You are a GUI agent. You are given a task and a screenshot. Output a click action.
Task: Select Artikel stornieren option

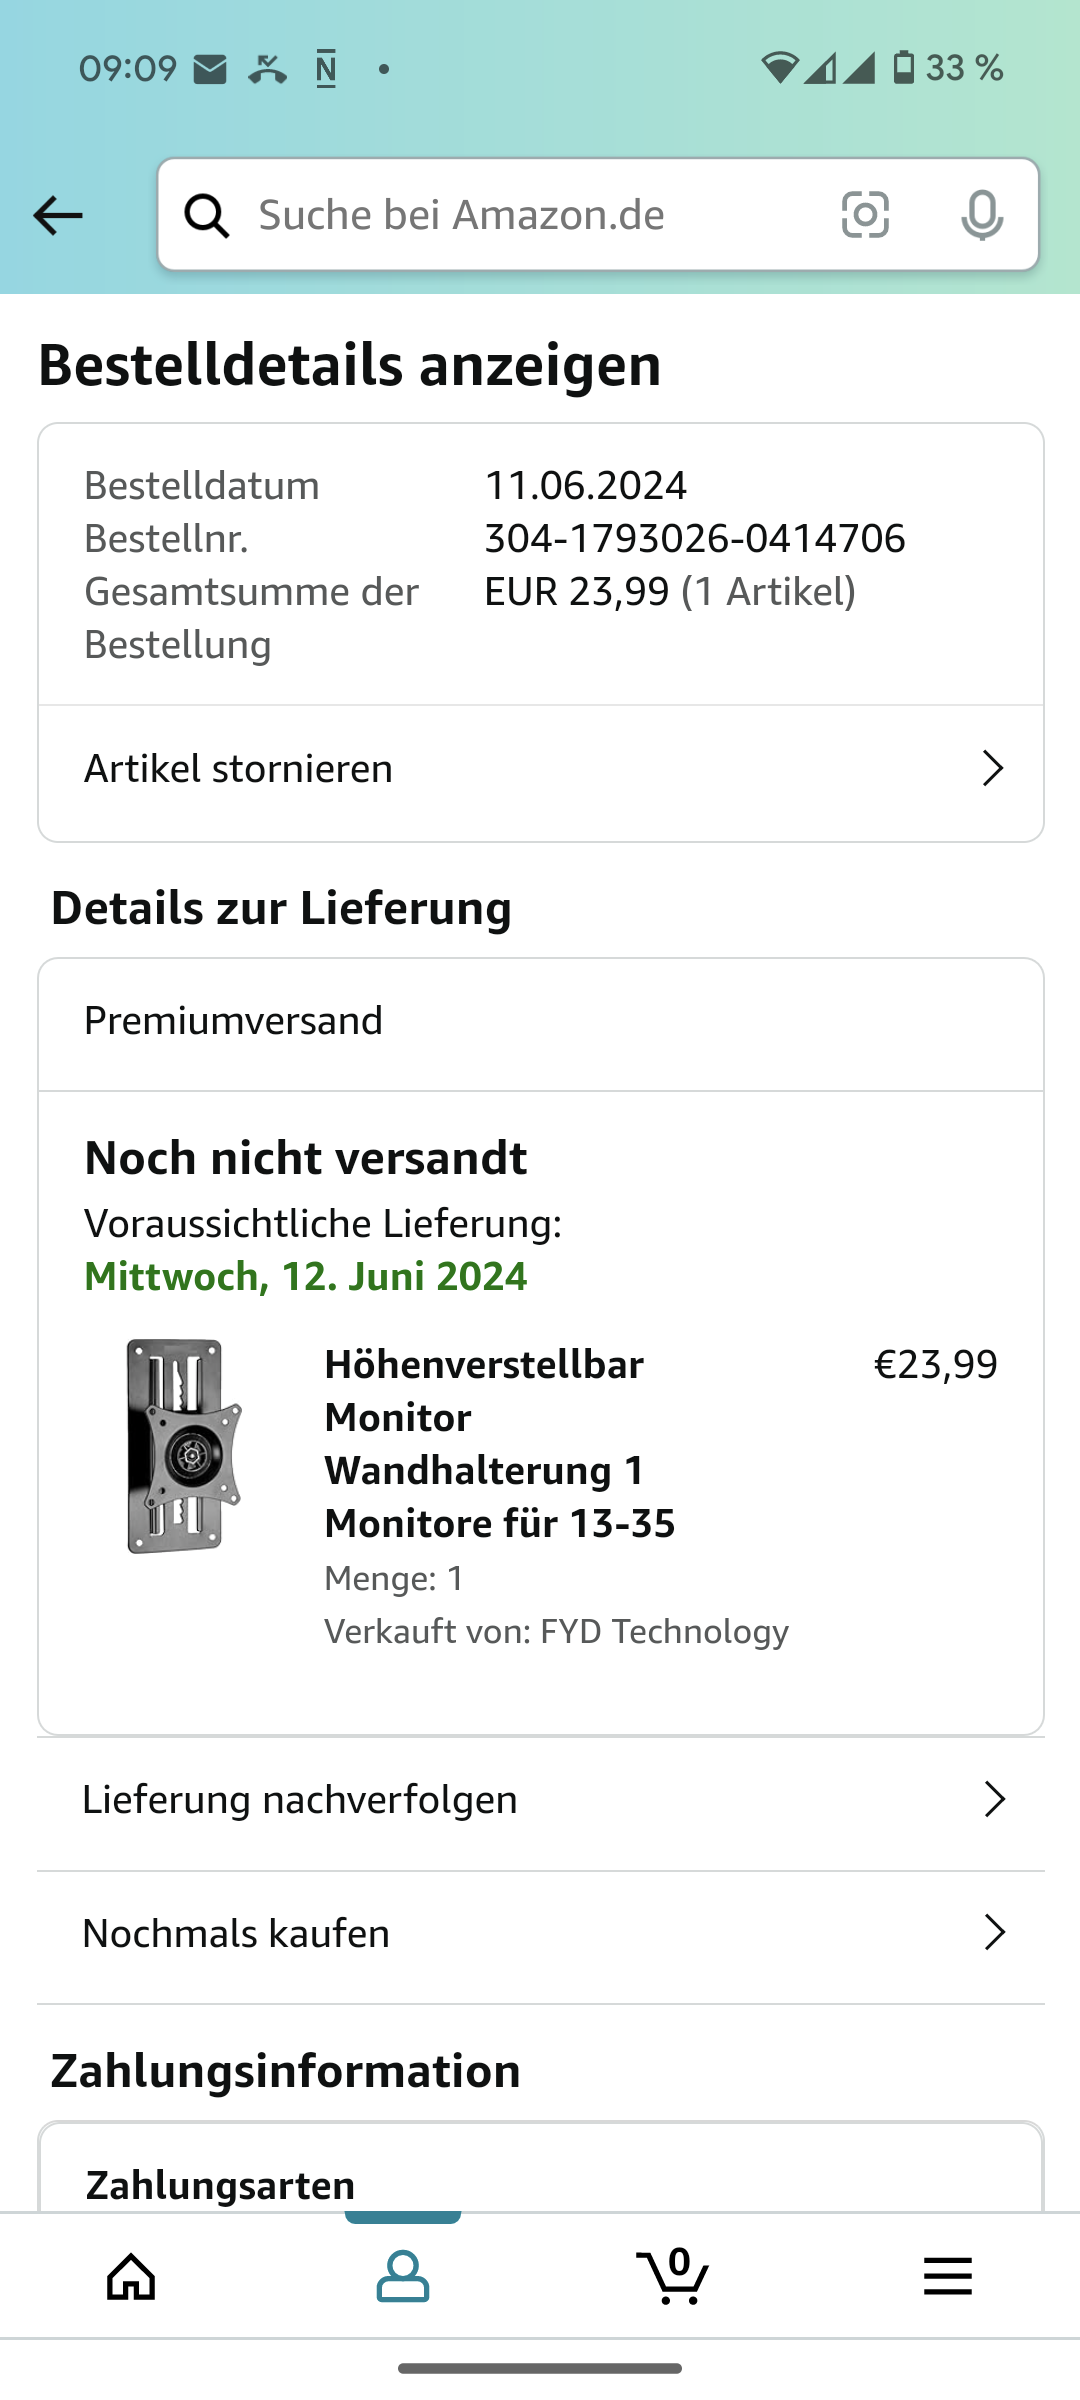pos(239,769)
